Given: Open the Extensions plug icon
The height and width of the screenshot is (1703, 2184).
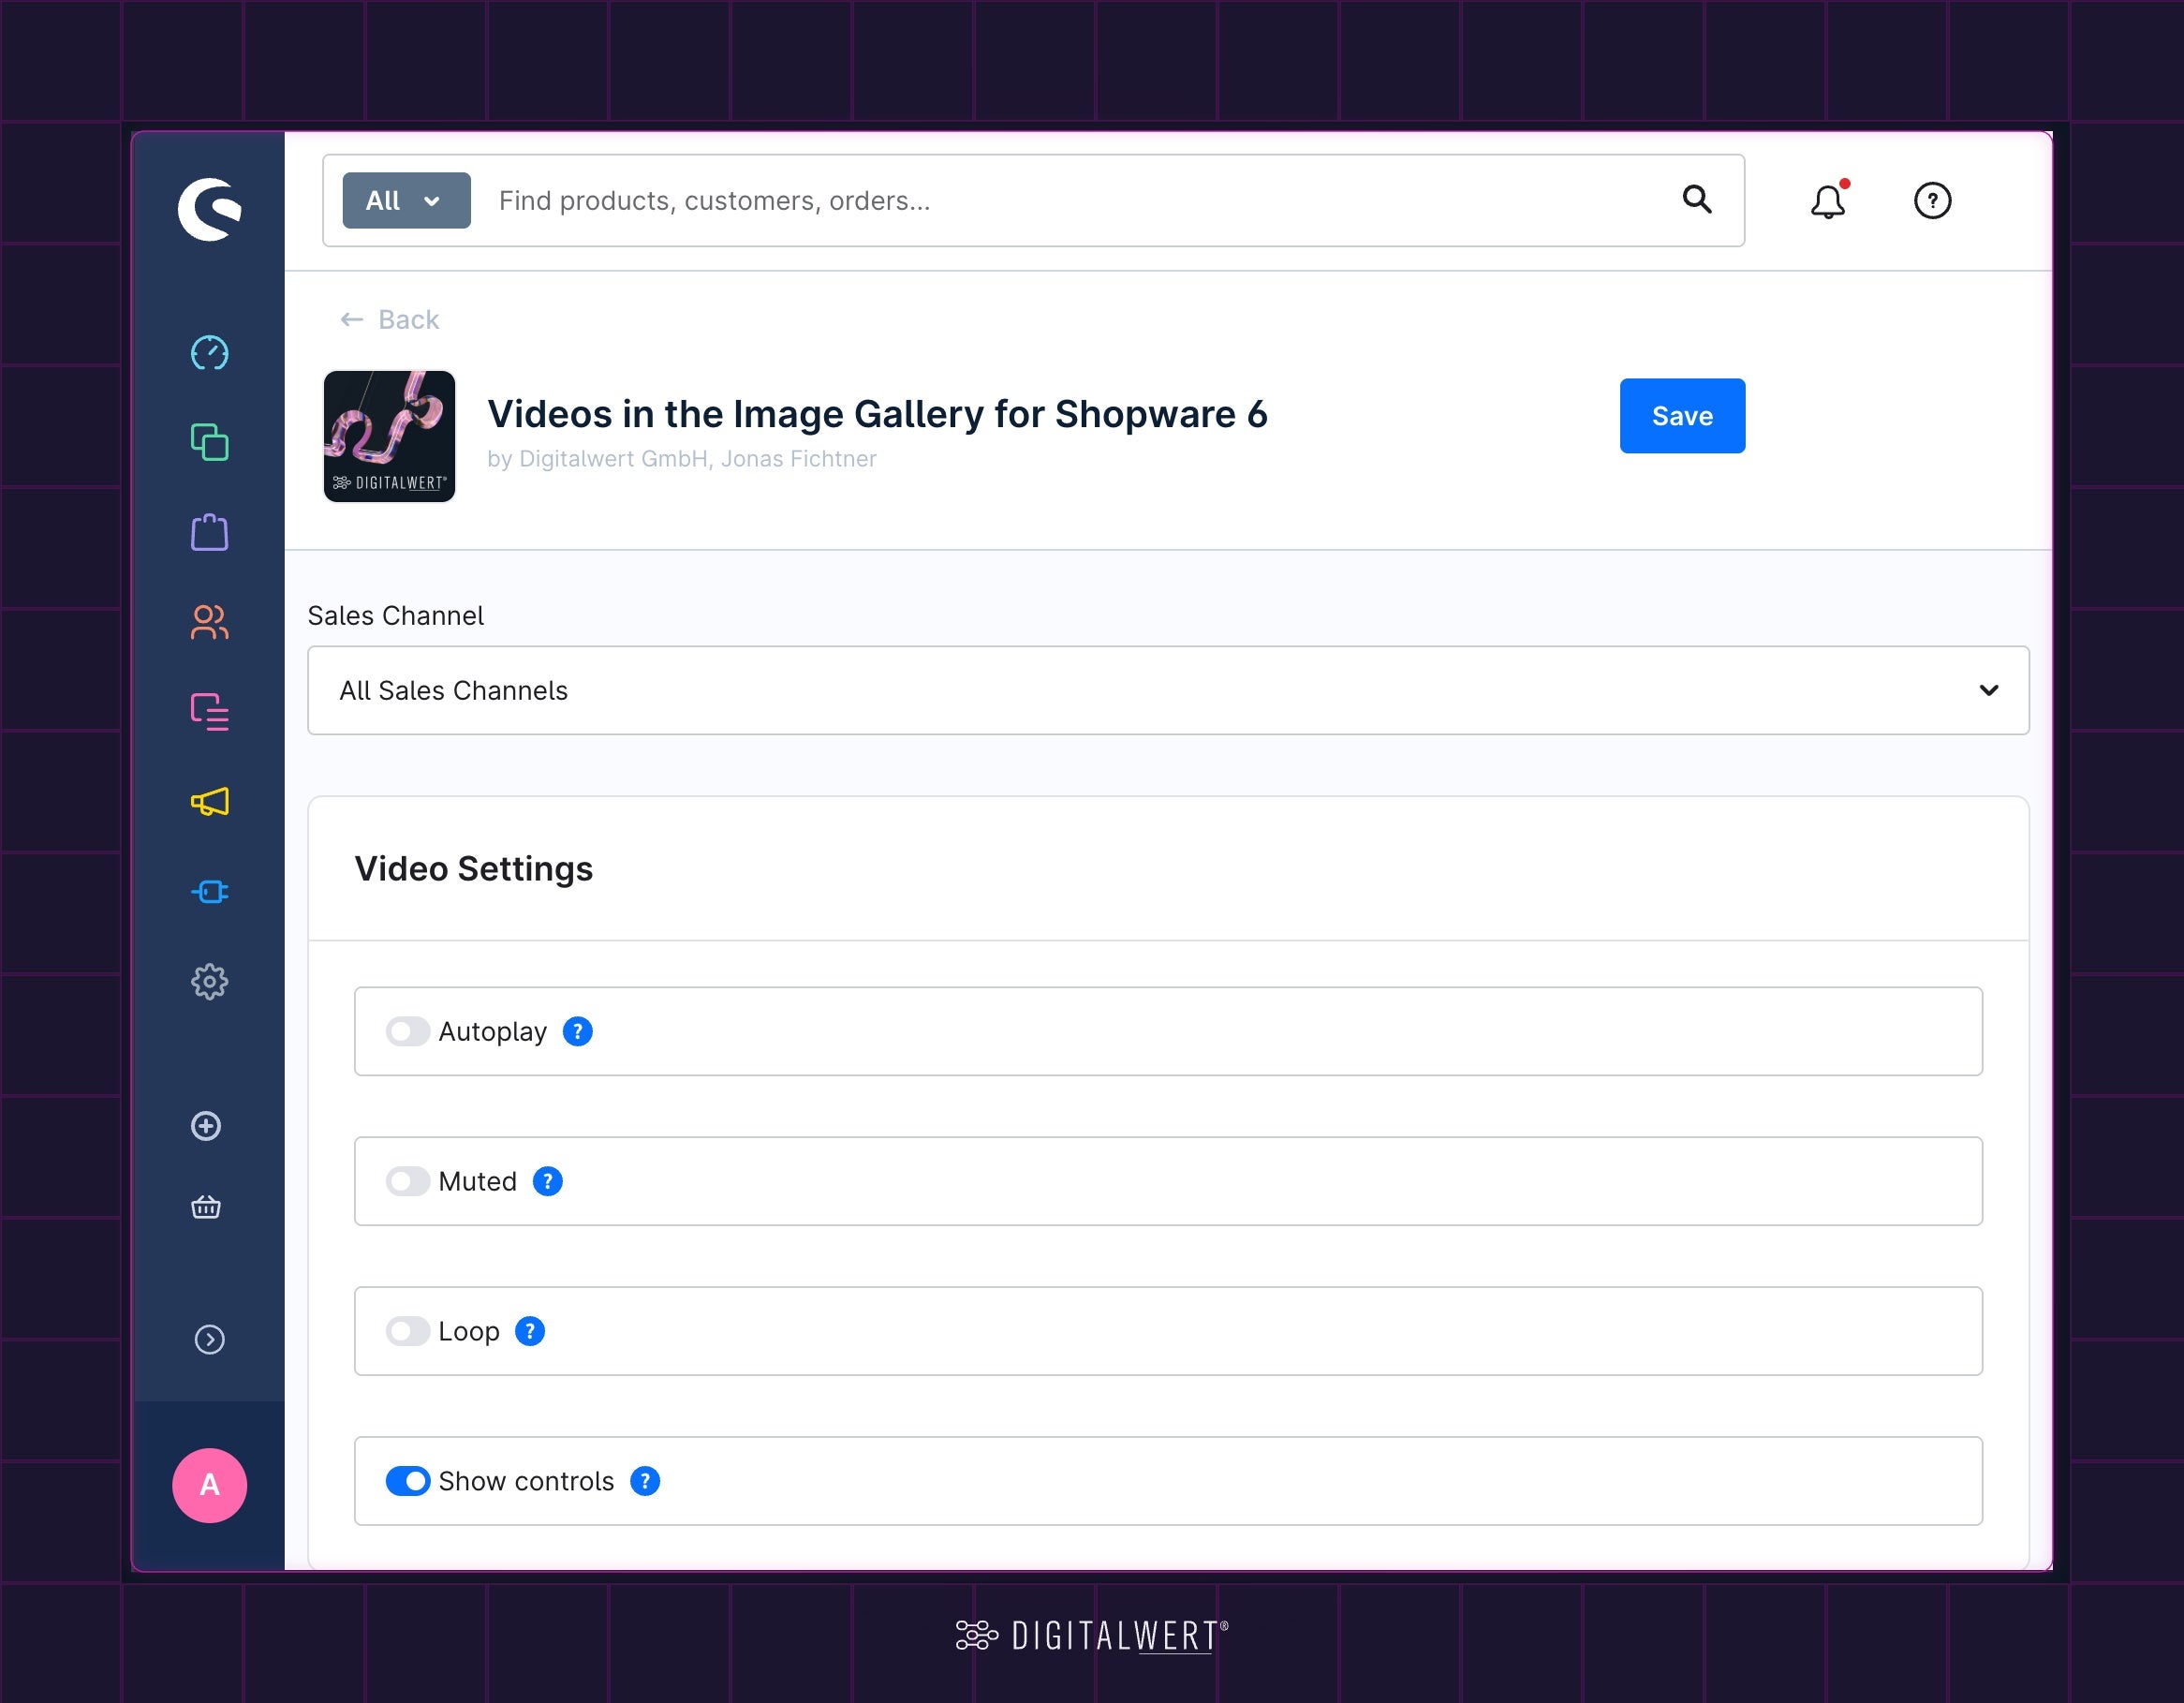Looking at the screenshot, I should tap(209, 891).
